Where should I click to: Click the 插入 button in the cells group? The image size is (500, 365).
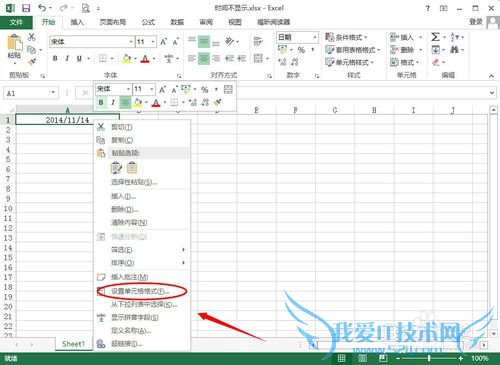[406, 37]
